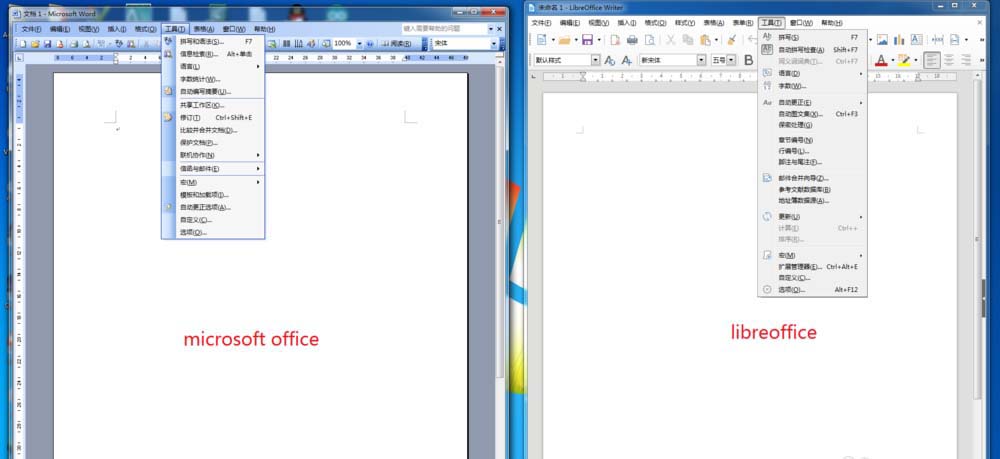The width and height of the screenshot is (1000, 459).
Task: Click yellow highlight color swatch in LibreOffice
Action: 904,60
